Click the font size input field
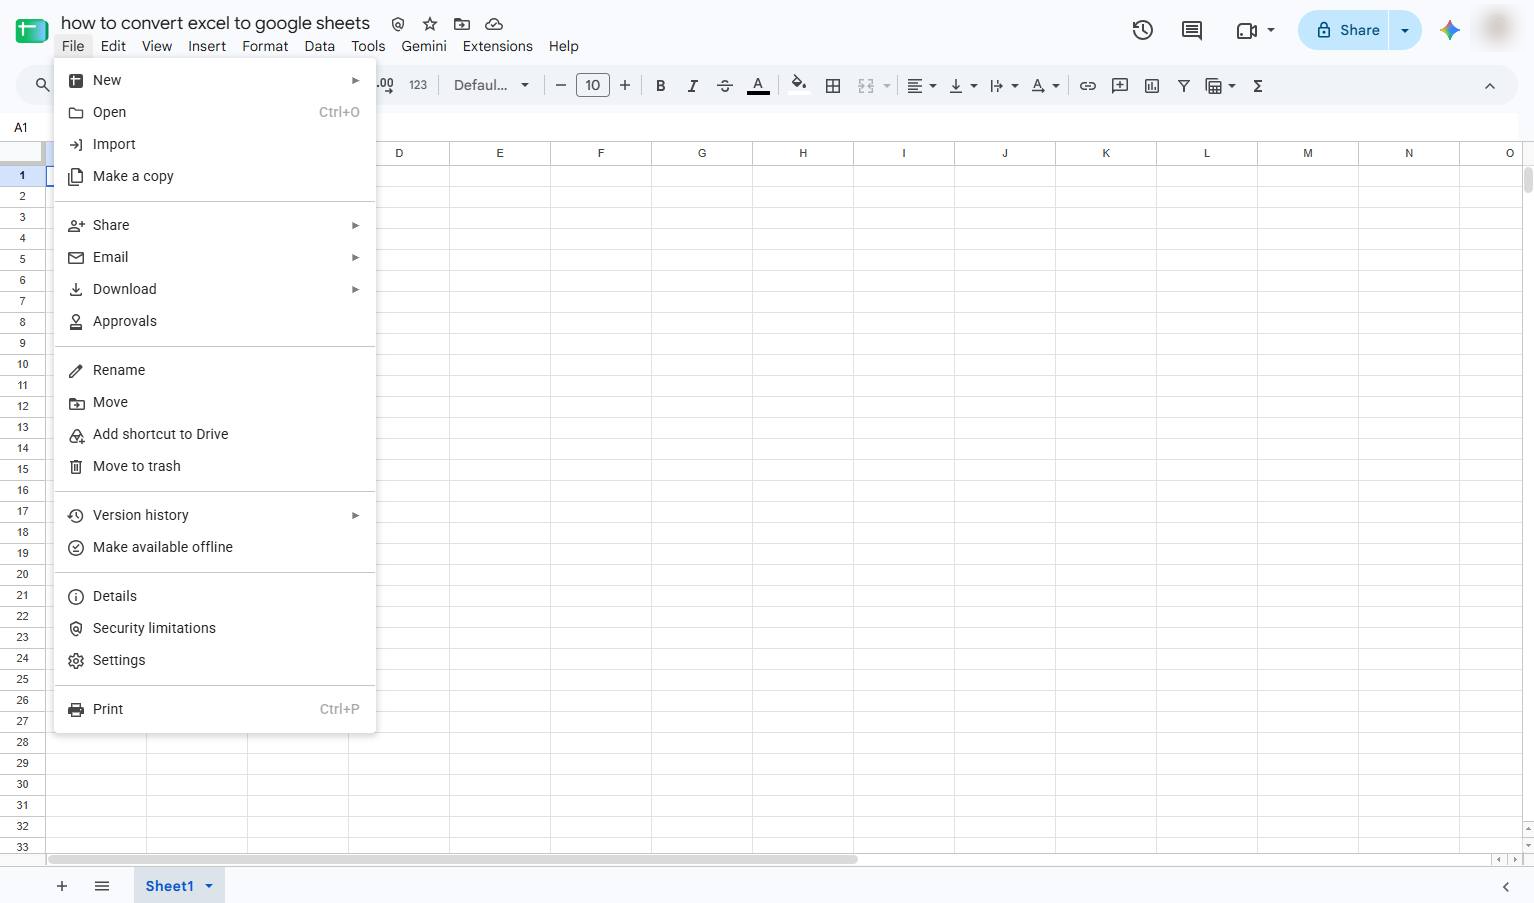1534x903 pixels. [592, 86]
